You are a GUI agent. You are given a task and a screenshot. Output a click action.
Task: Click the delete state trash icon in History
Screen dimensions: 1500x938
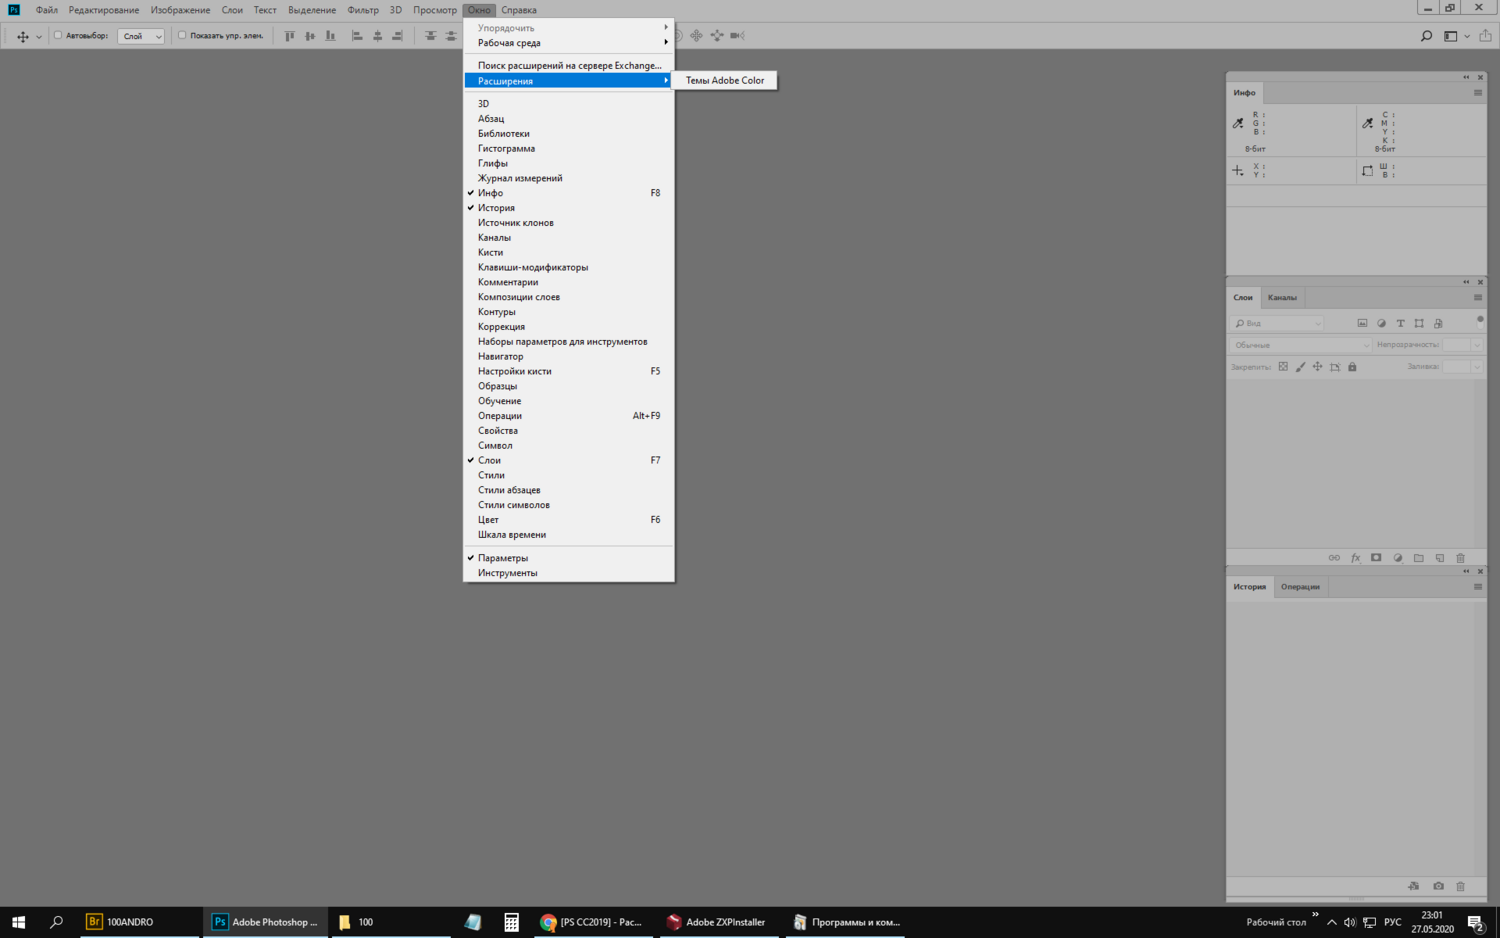coord(1460,886)
